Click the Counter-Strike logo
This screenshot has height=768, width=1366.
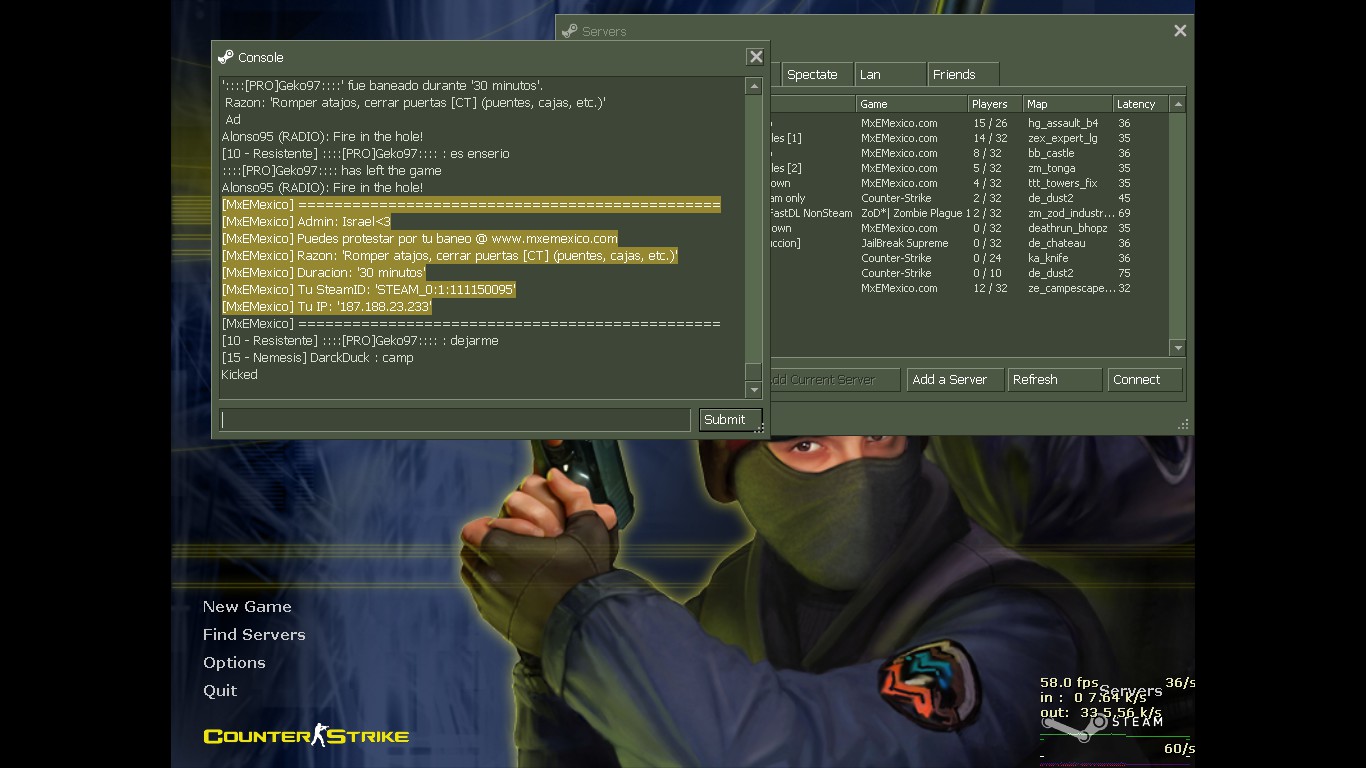(x=306, y=736)
